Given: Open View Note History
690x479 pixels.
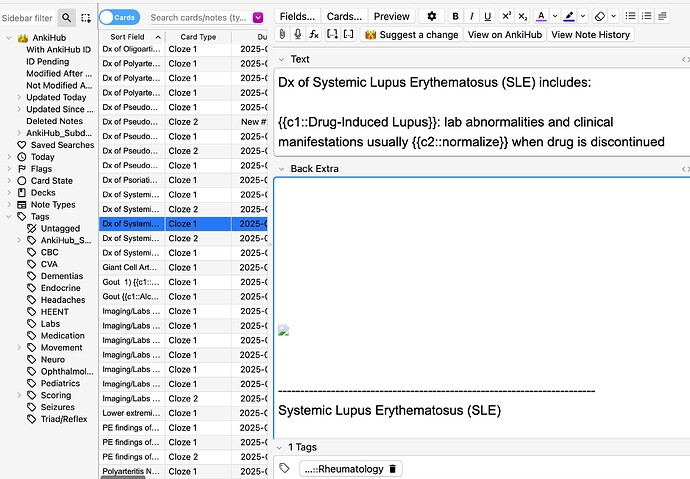Looking at the screenshot, I should pyautogui.click(x=590, y=34).
